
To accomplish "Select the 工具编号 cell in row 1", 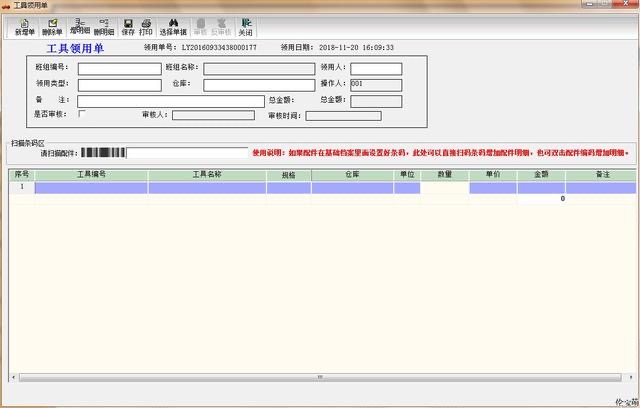I will point(91,187).
